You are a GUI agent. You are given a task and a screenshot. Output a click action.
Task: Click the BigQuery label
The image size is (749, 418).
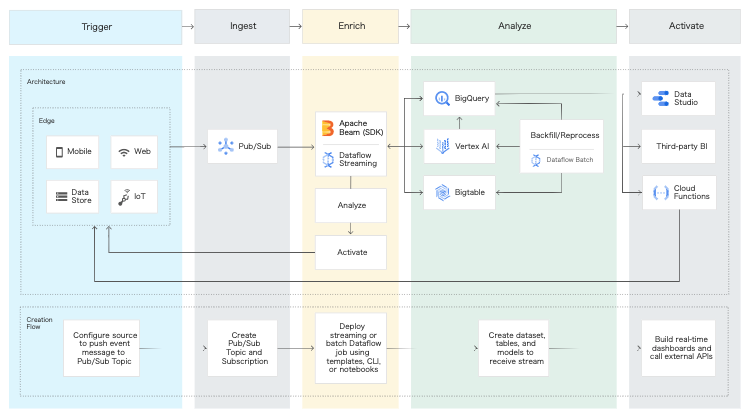(472, 98)
